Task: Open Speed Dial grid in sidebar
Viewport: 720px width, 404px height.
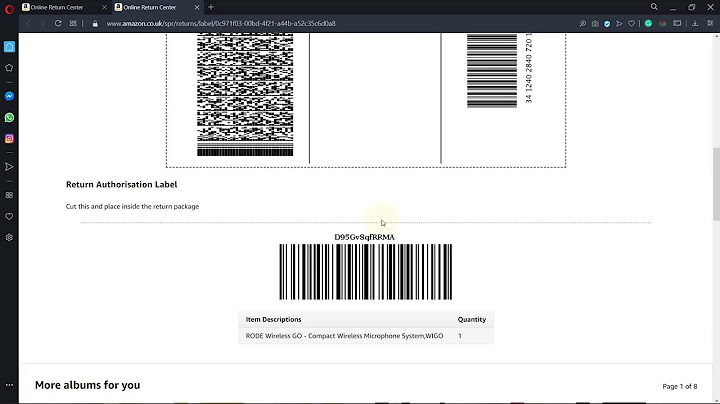Action: pos(9,195)
